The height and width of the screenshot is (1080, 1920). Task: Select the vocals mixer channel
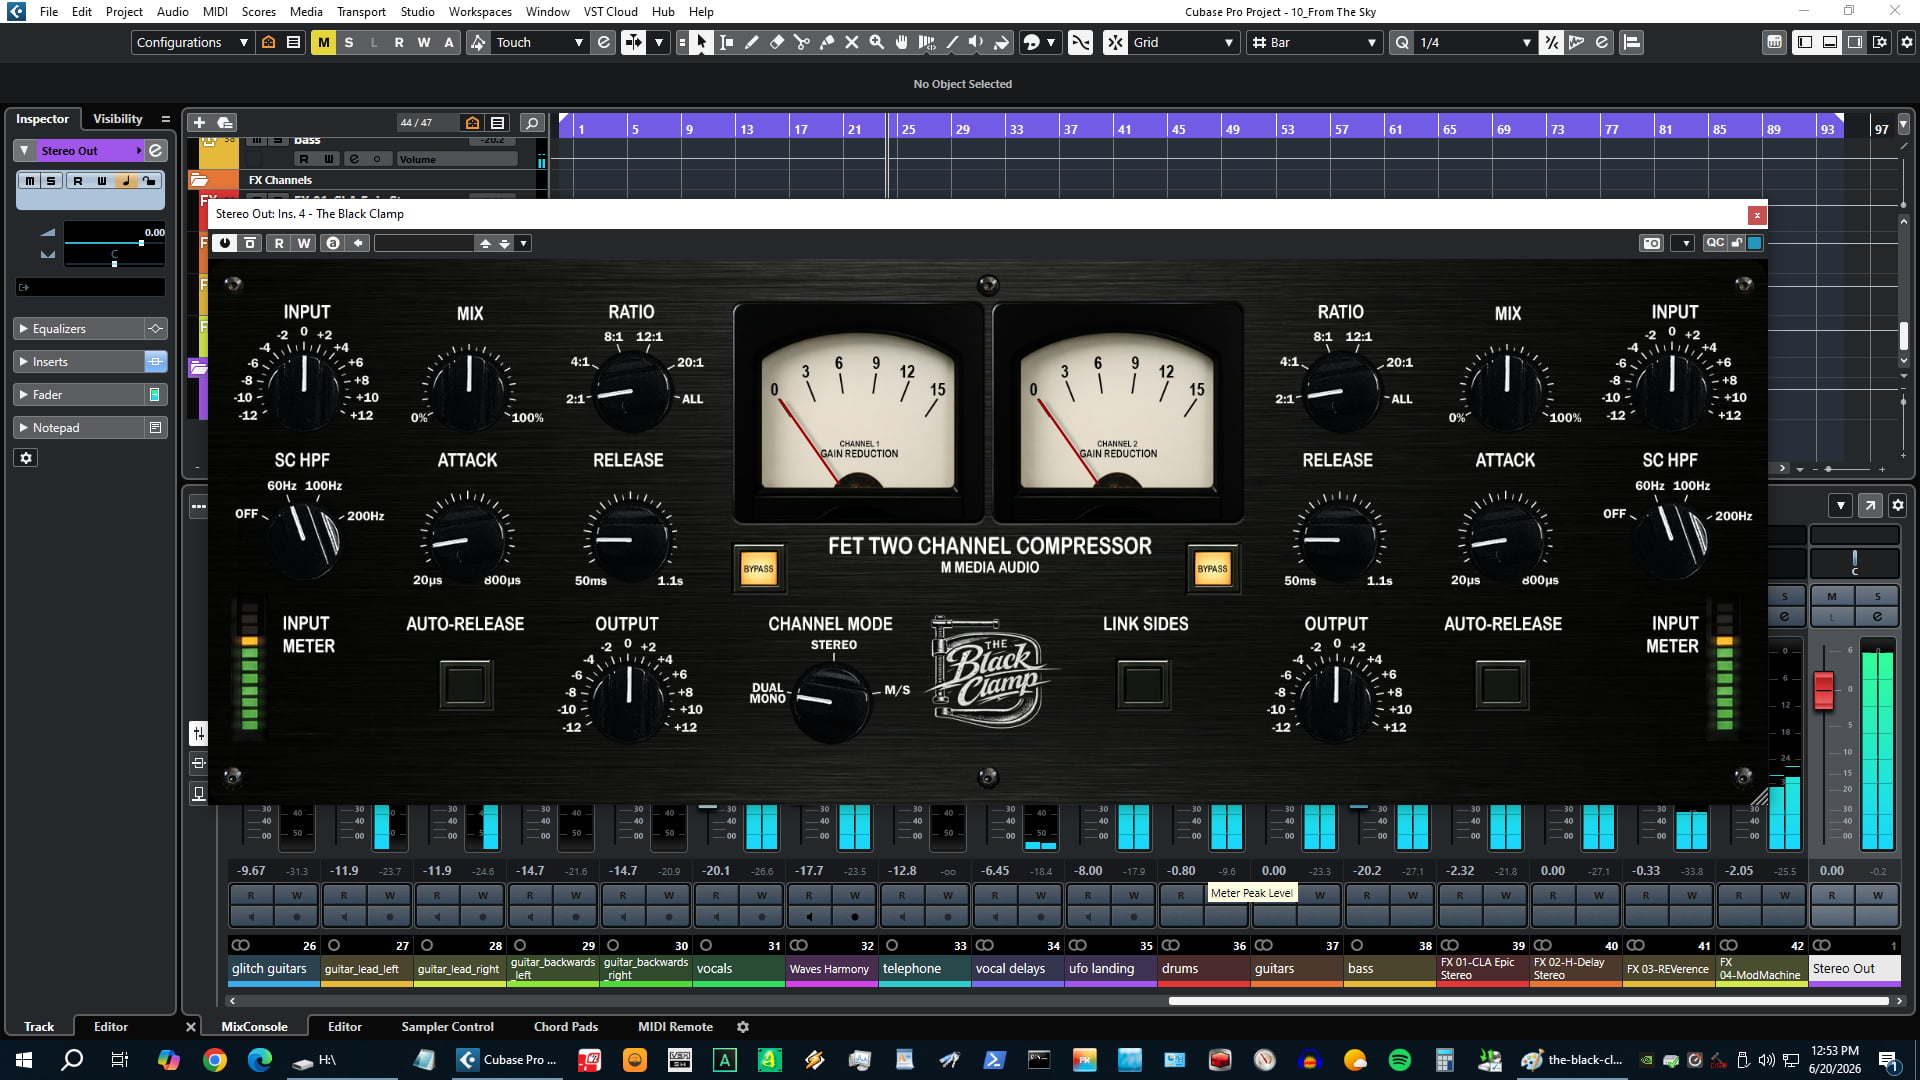pyautogui.click(x=738, y=969)
